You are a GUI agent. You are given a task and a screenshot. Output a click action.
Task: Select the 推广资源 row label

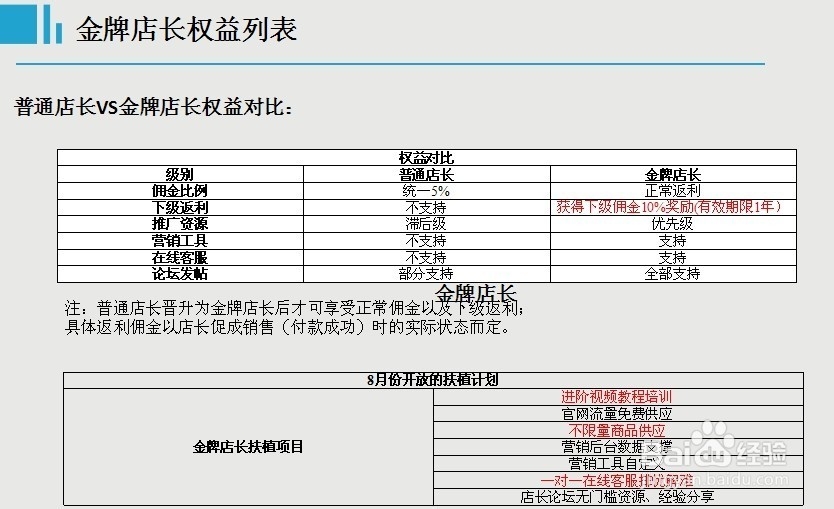coord(180,223)
